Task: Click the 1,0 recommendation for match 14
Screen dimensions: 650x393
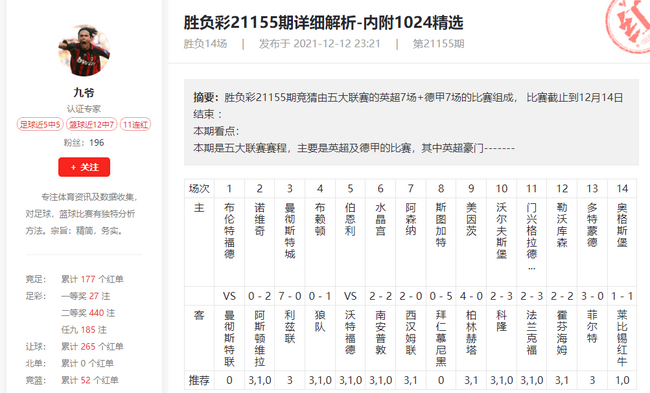Action: (622, 380)
